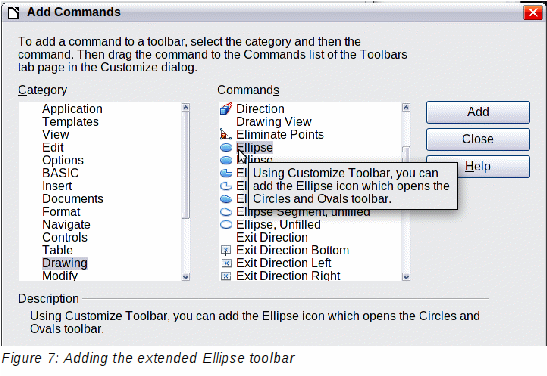Choose the Application category
The image size is (547, 376).
tap(72, 109)
